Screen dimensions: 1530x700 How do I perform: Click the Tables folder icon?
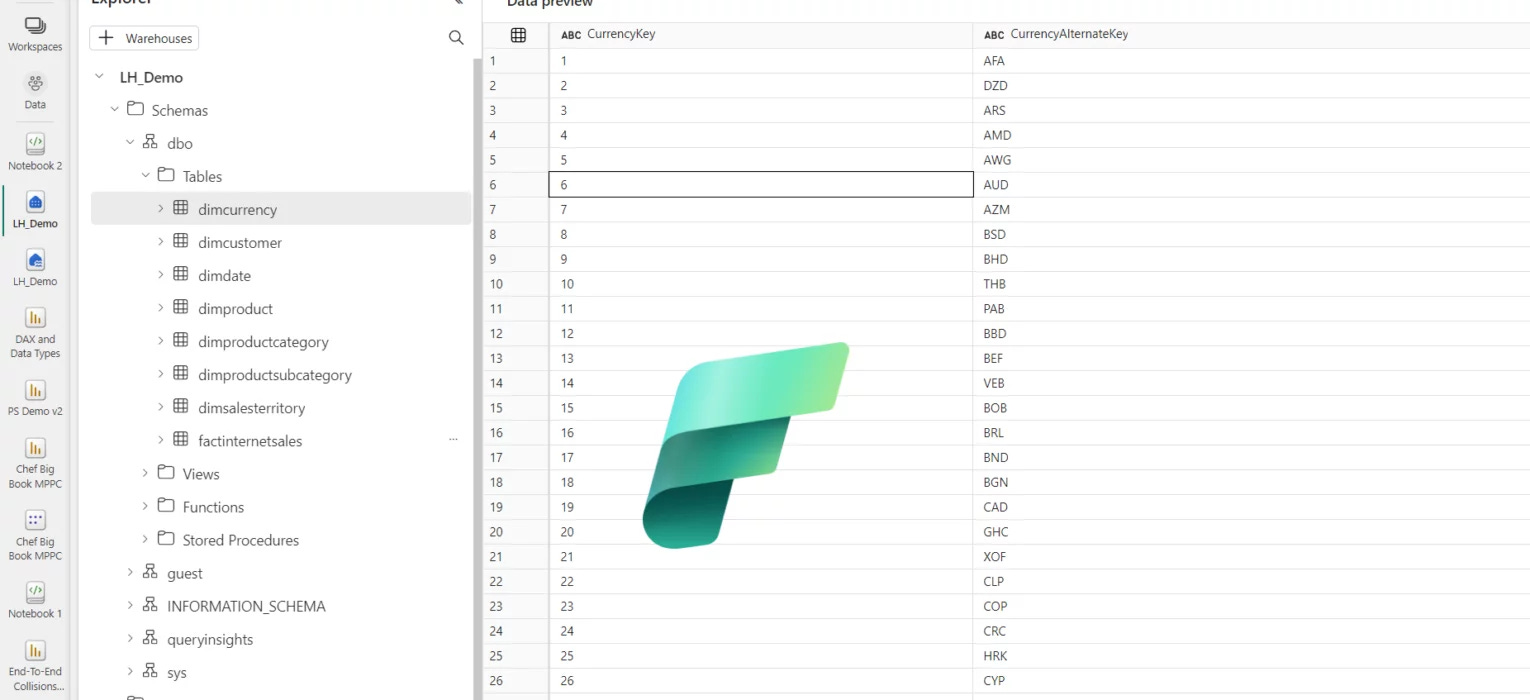(x=166, y=175)
